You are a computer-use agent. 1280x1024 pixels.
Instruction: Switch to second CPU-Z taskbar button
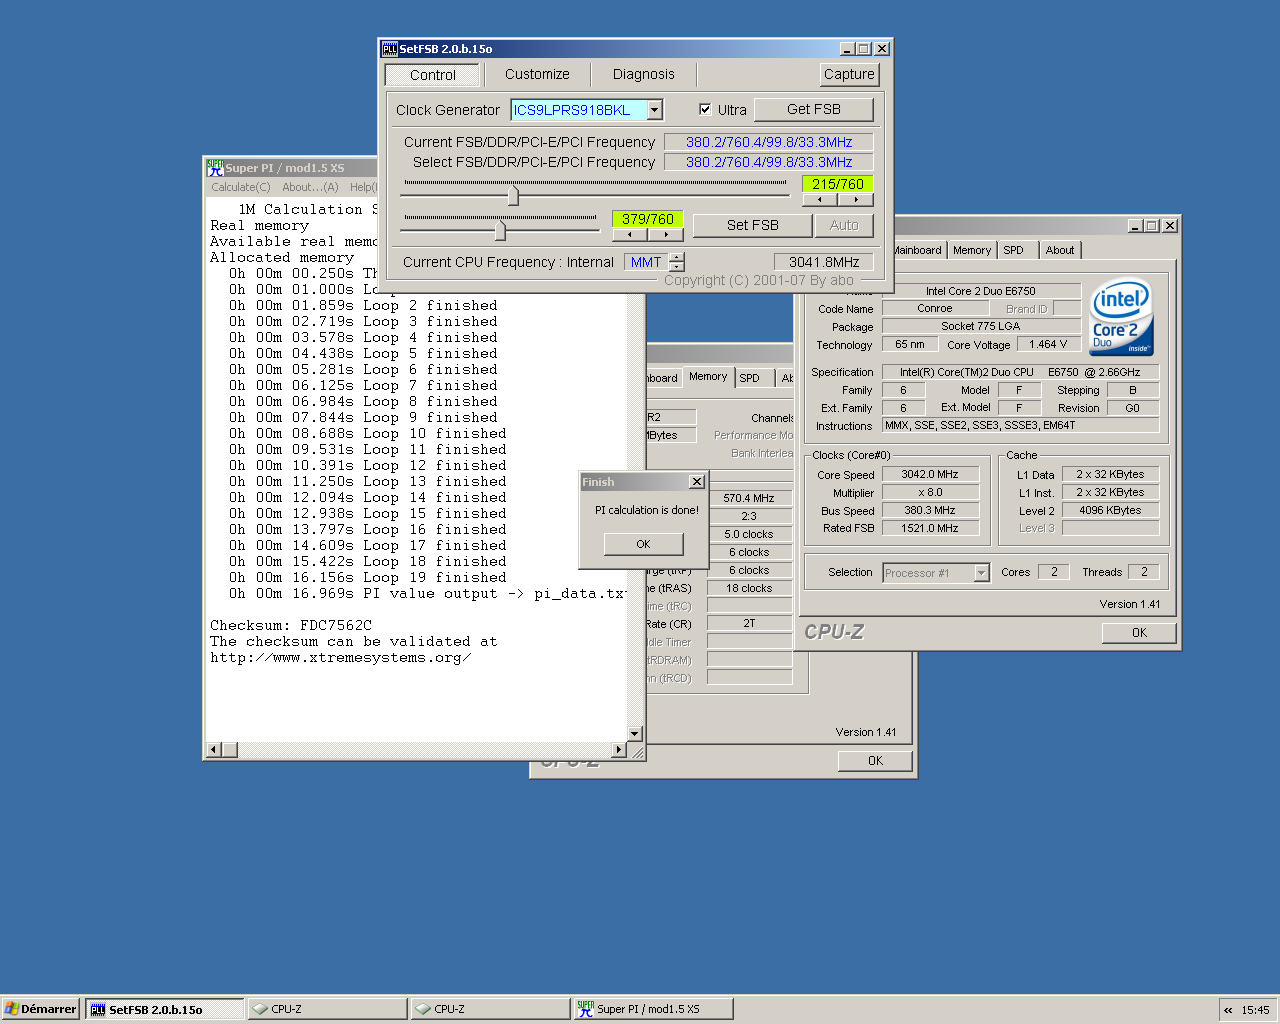(490, 1009)
